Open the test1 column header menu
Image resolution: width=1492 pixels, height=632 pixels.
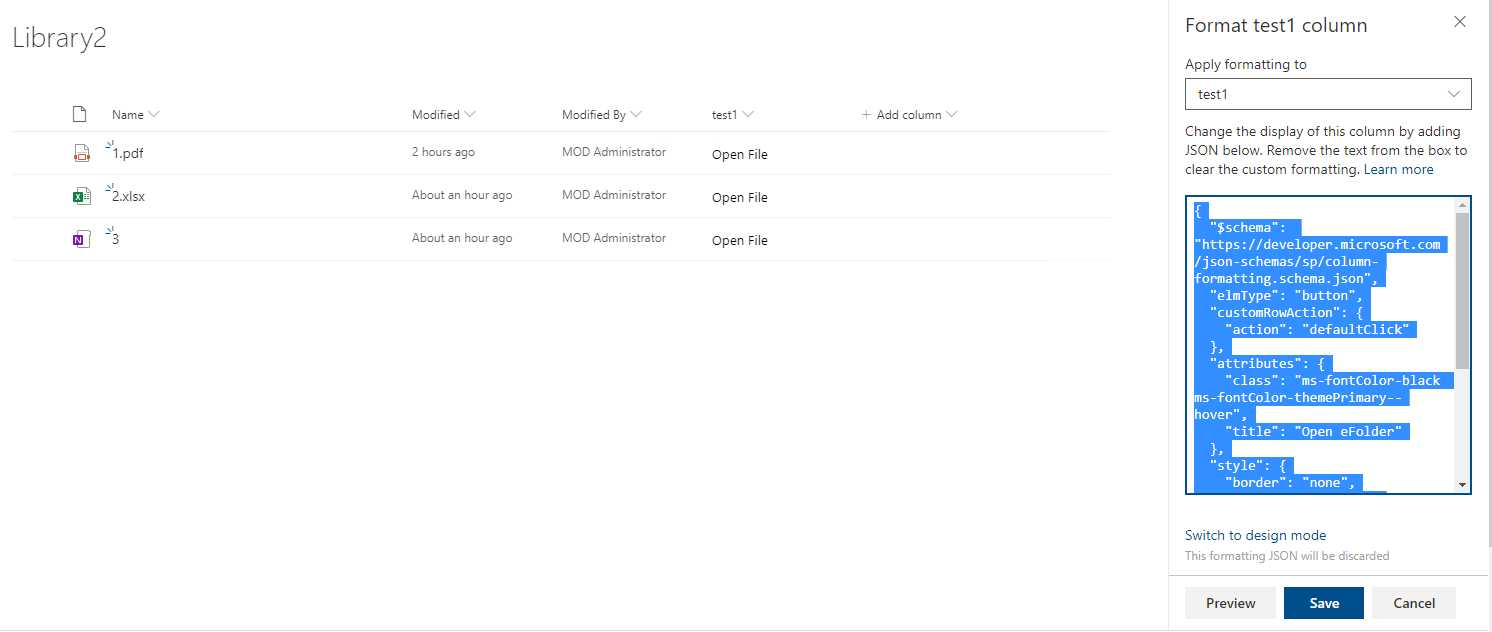[748, 115]
